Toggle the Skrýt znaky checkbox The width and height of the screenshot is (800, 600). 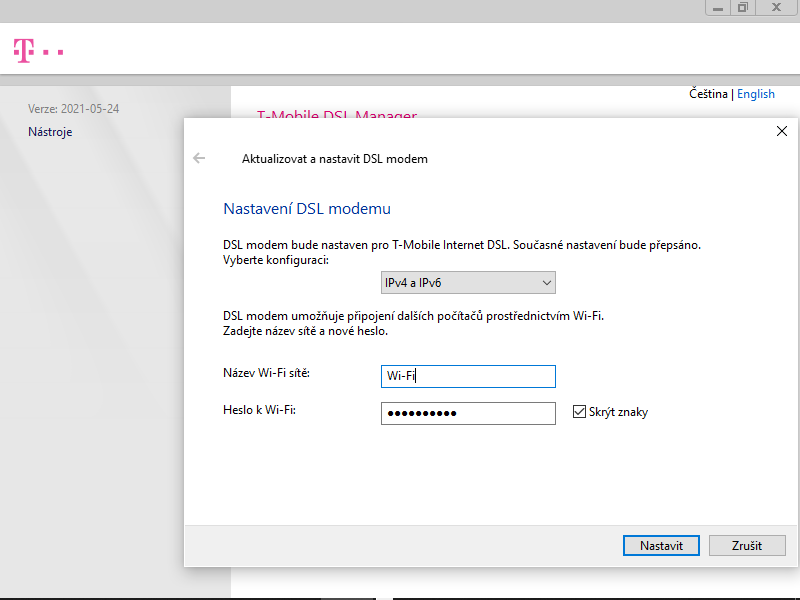click(579, 412)
